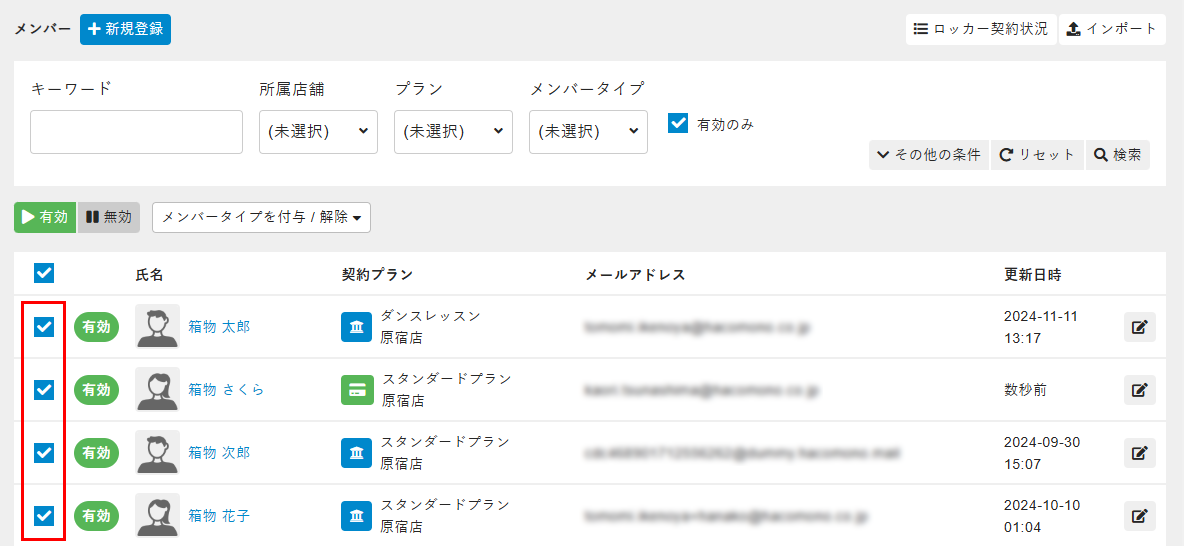1184x546 pixels.
Task: Toggle the select-all header checkbox
Action: pyautogui.click(x=44, y=273)
